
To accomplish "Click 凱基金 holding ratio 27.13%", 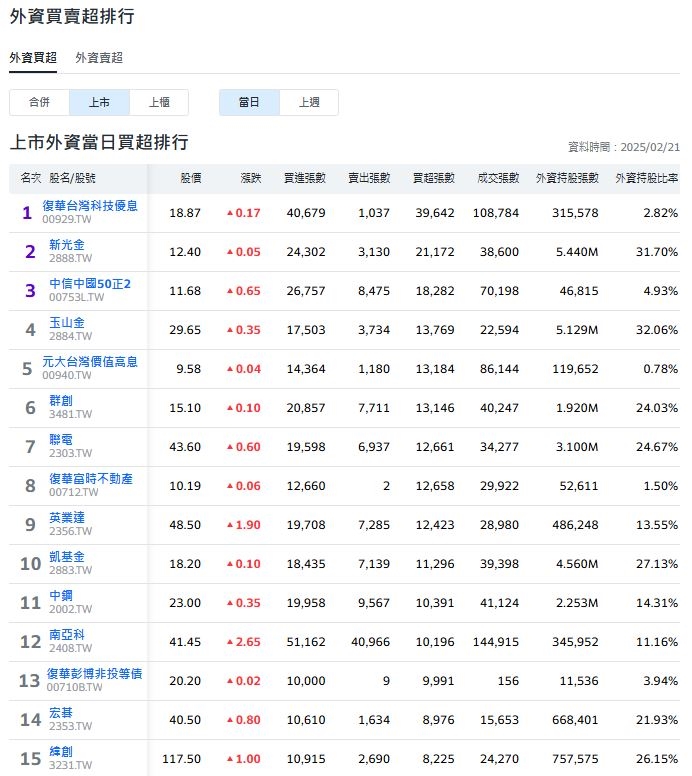I will (657, 564).
